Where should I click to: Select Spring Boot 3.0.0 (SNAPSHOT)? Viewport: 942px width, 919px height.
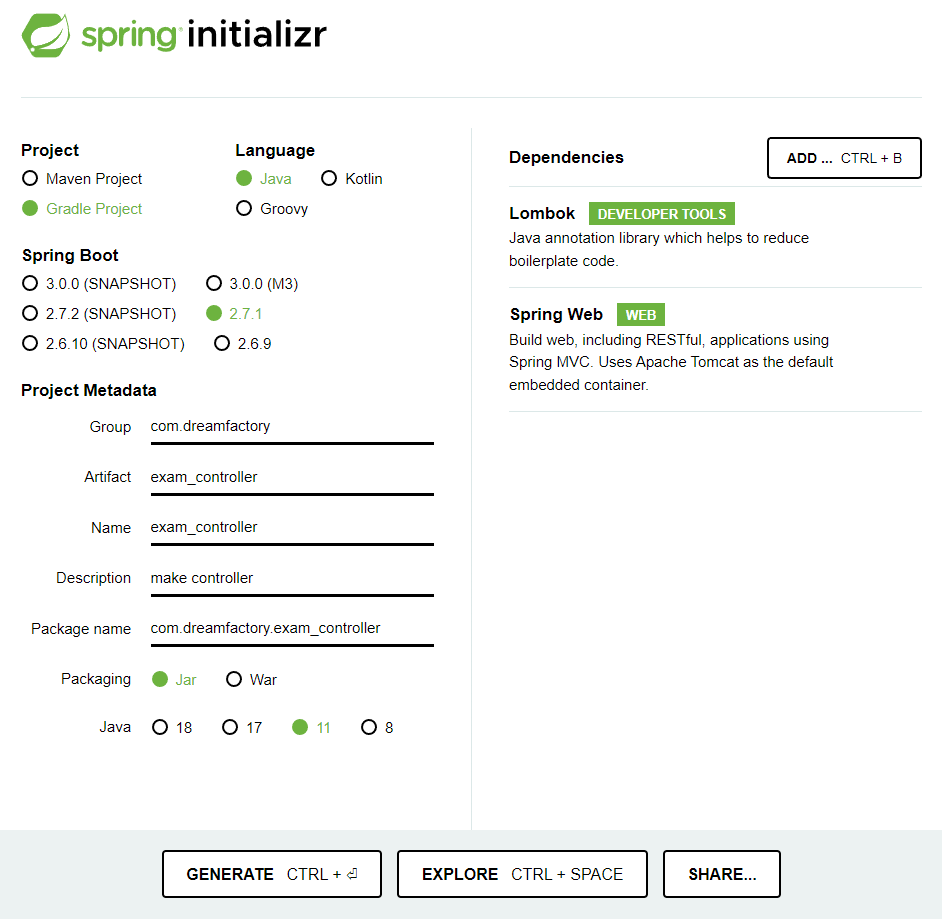99,284
